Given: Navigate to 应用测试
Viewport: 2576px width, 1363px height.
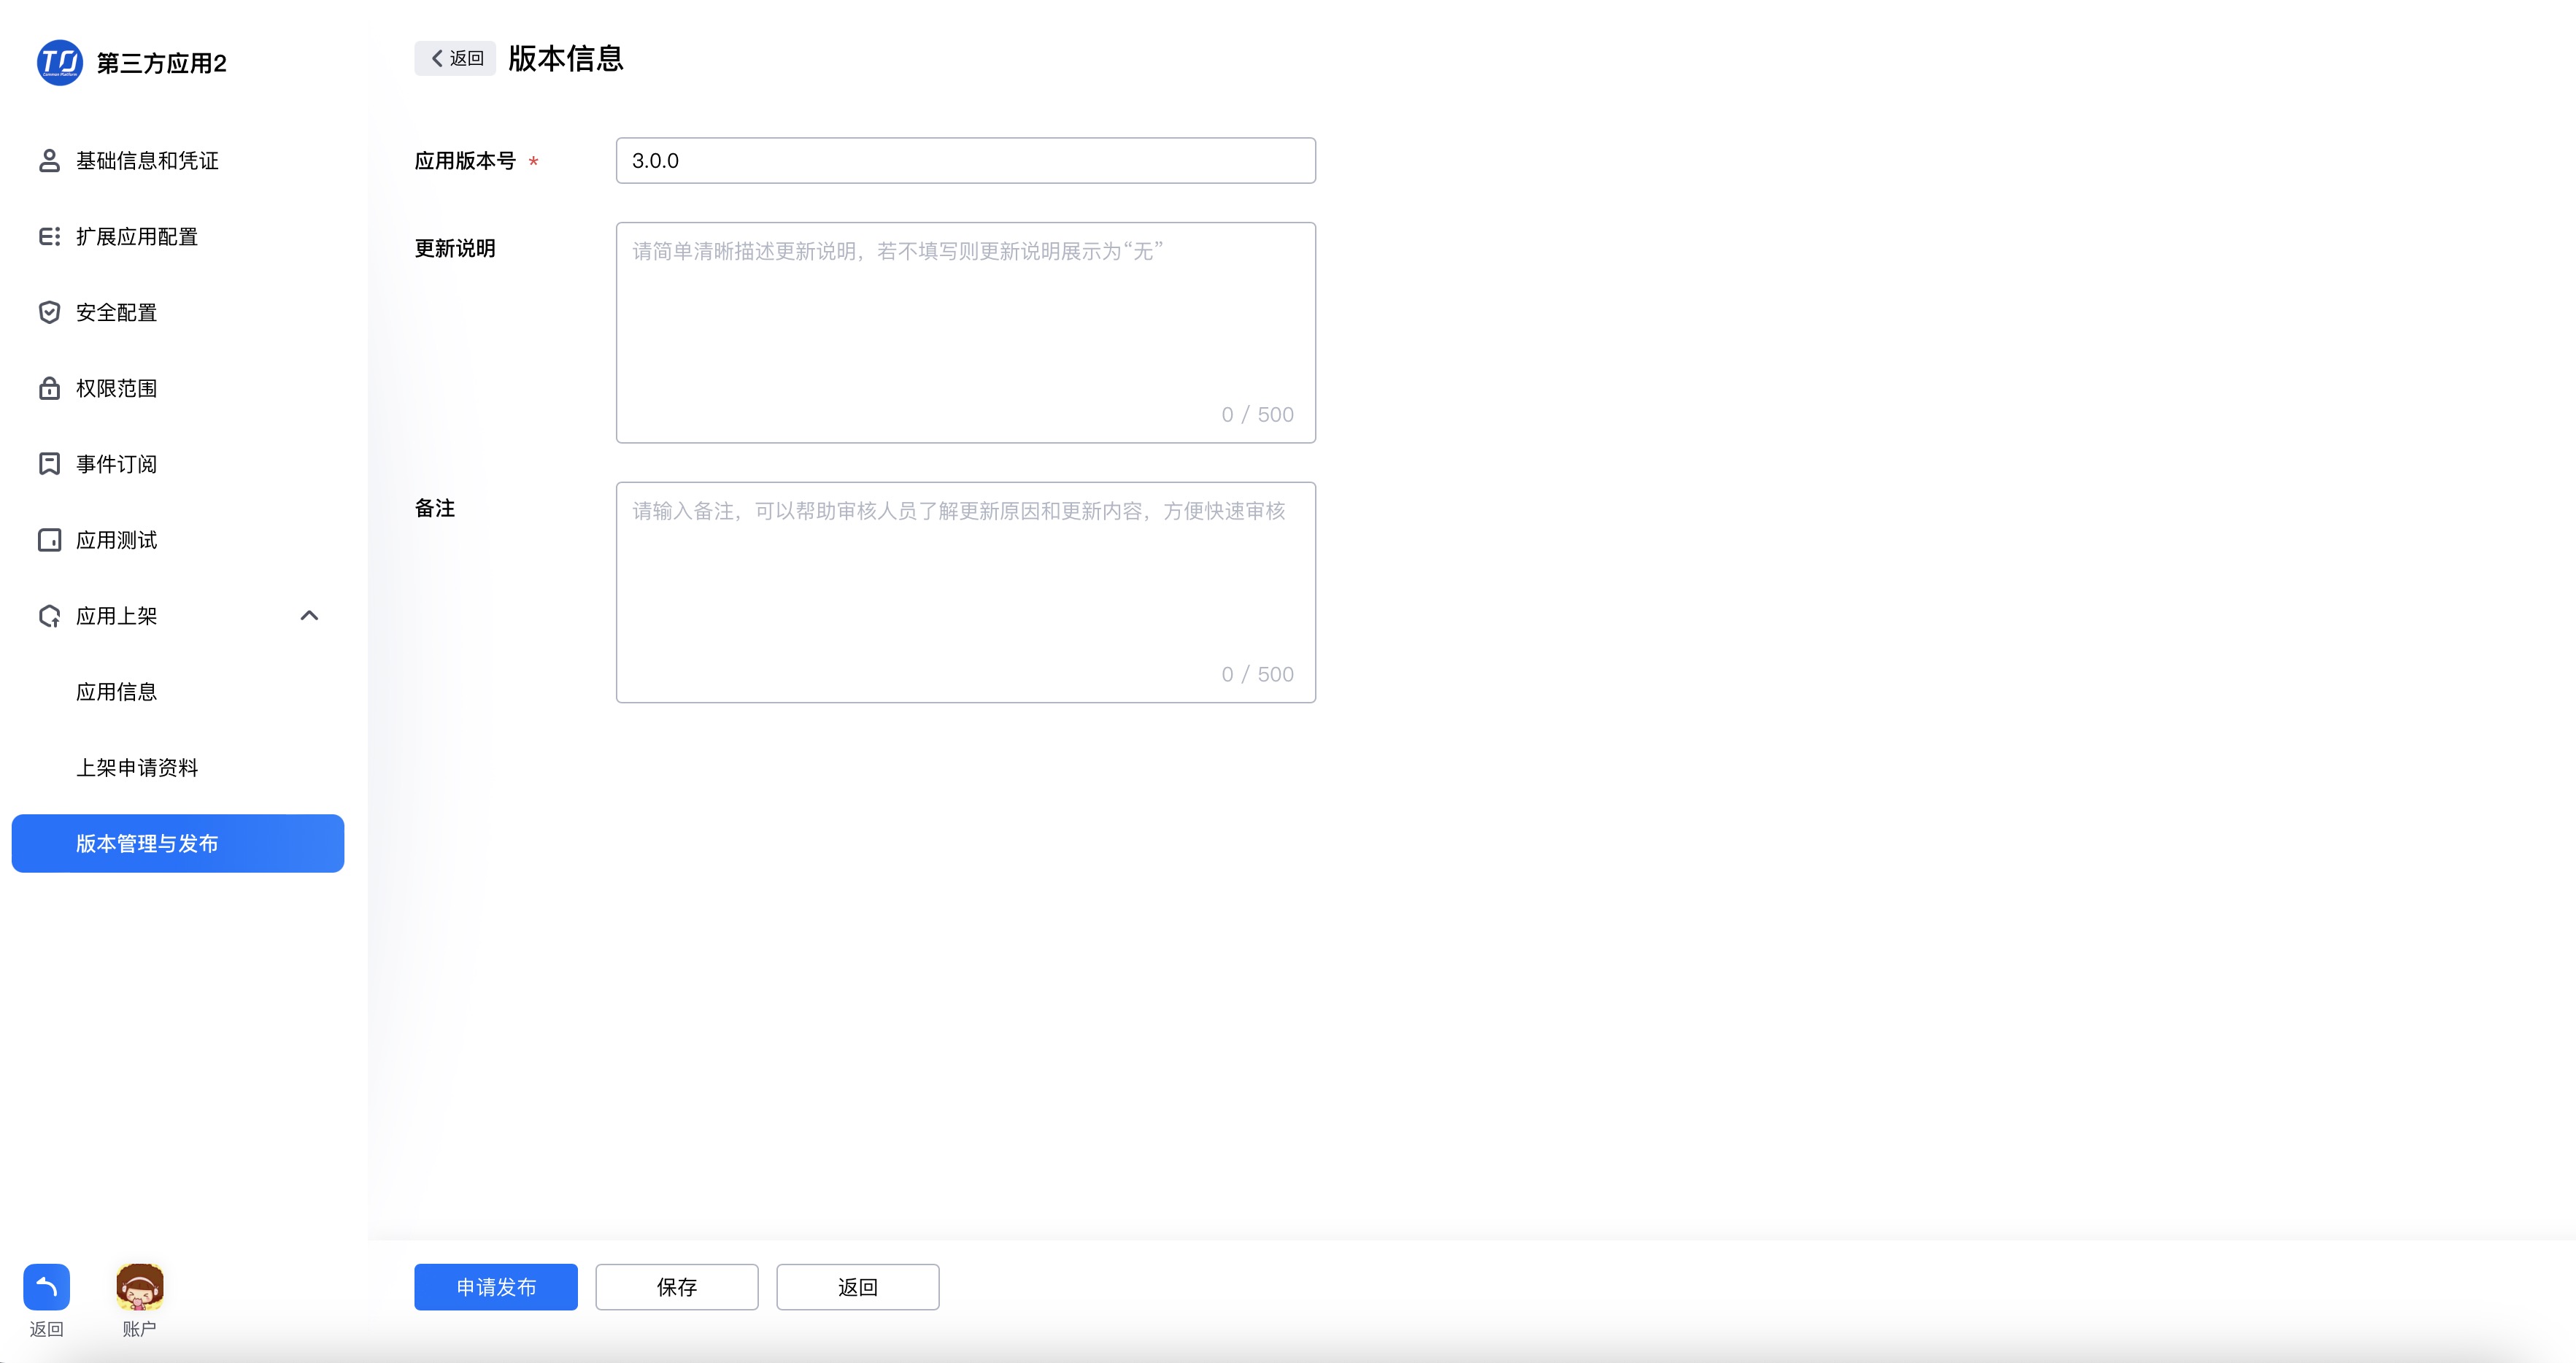Looking at the screenshot, I should 178,540.
